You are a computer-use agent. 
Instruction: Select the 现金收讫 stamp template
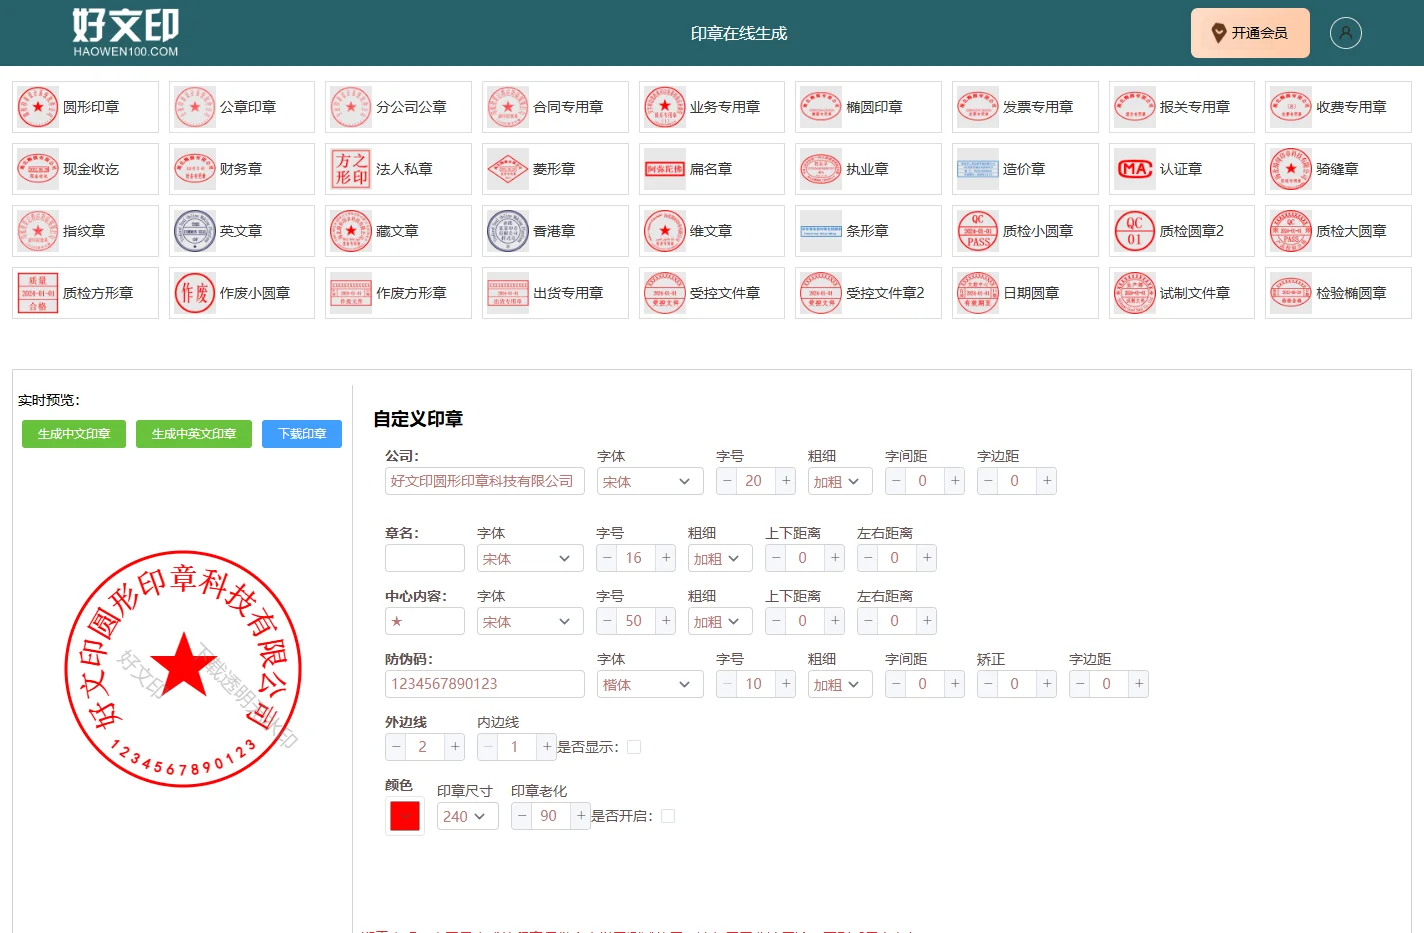coord(85,169)
